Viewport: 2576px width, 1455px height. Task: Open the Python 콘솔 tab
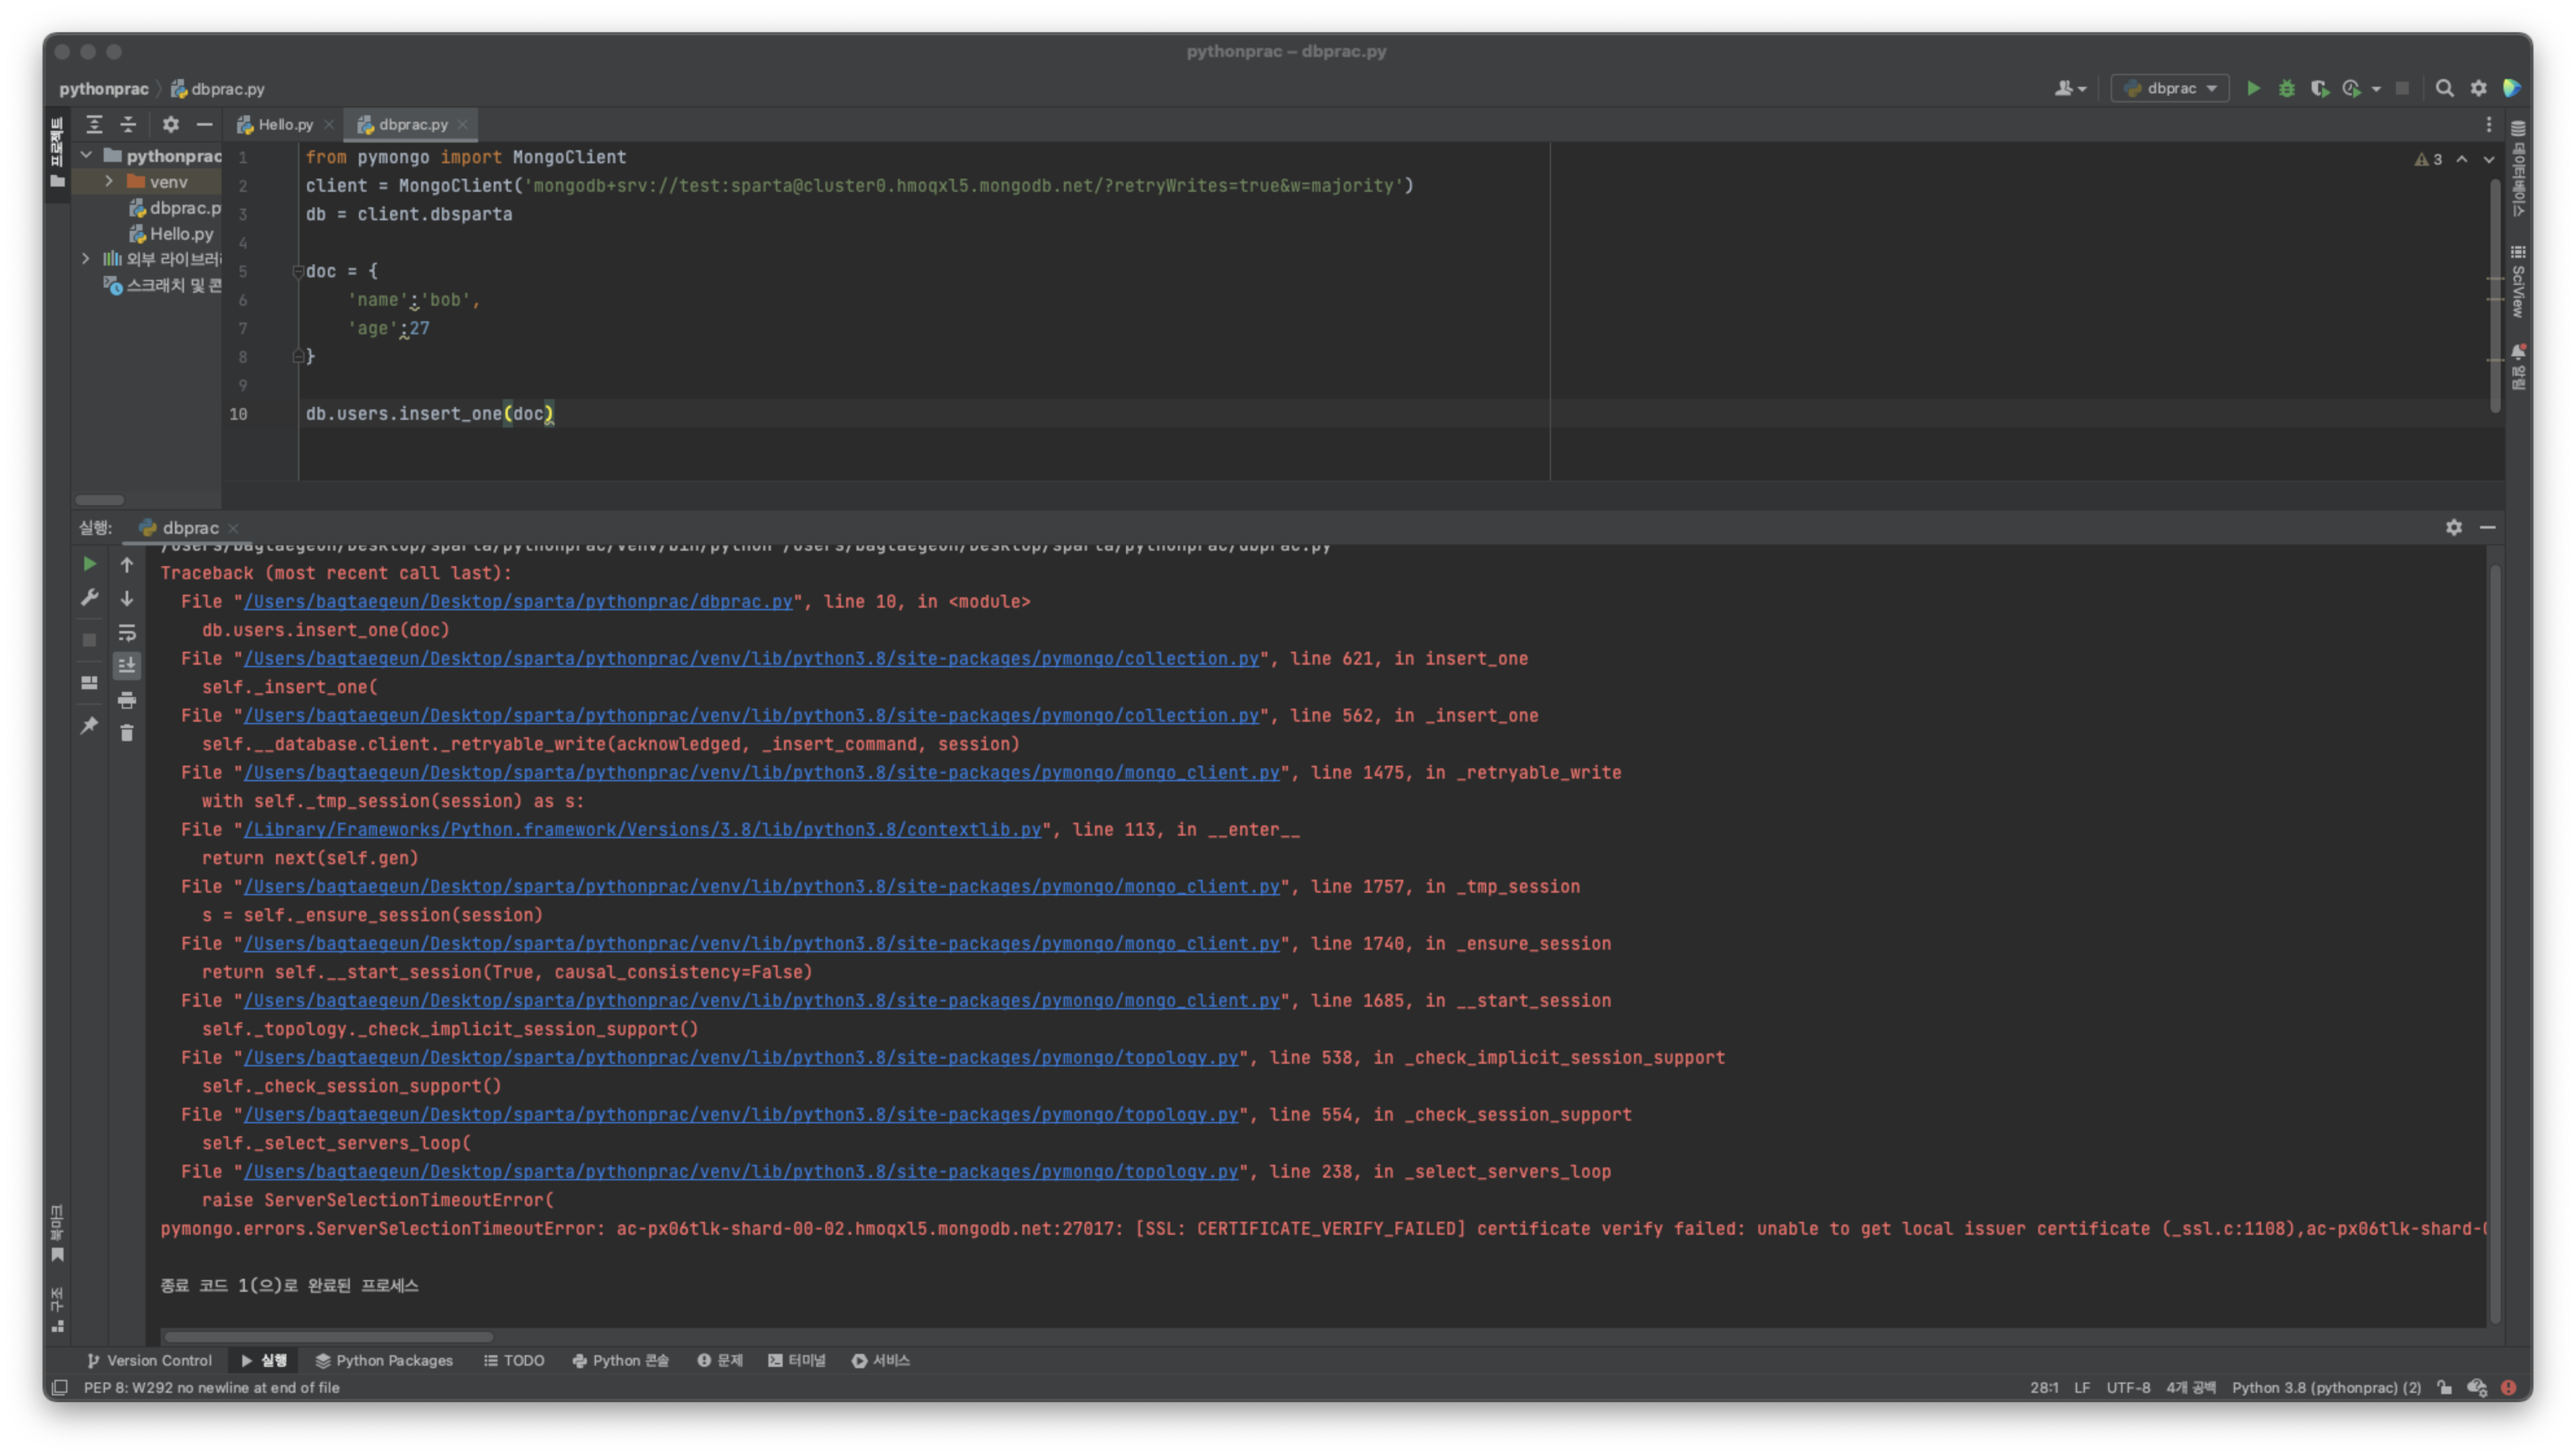(x=620, y=1360)
